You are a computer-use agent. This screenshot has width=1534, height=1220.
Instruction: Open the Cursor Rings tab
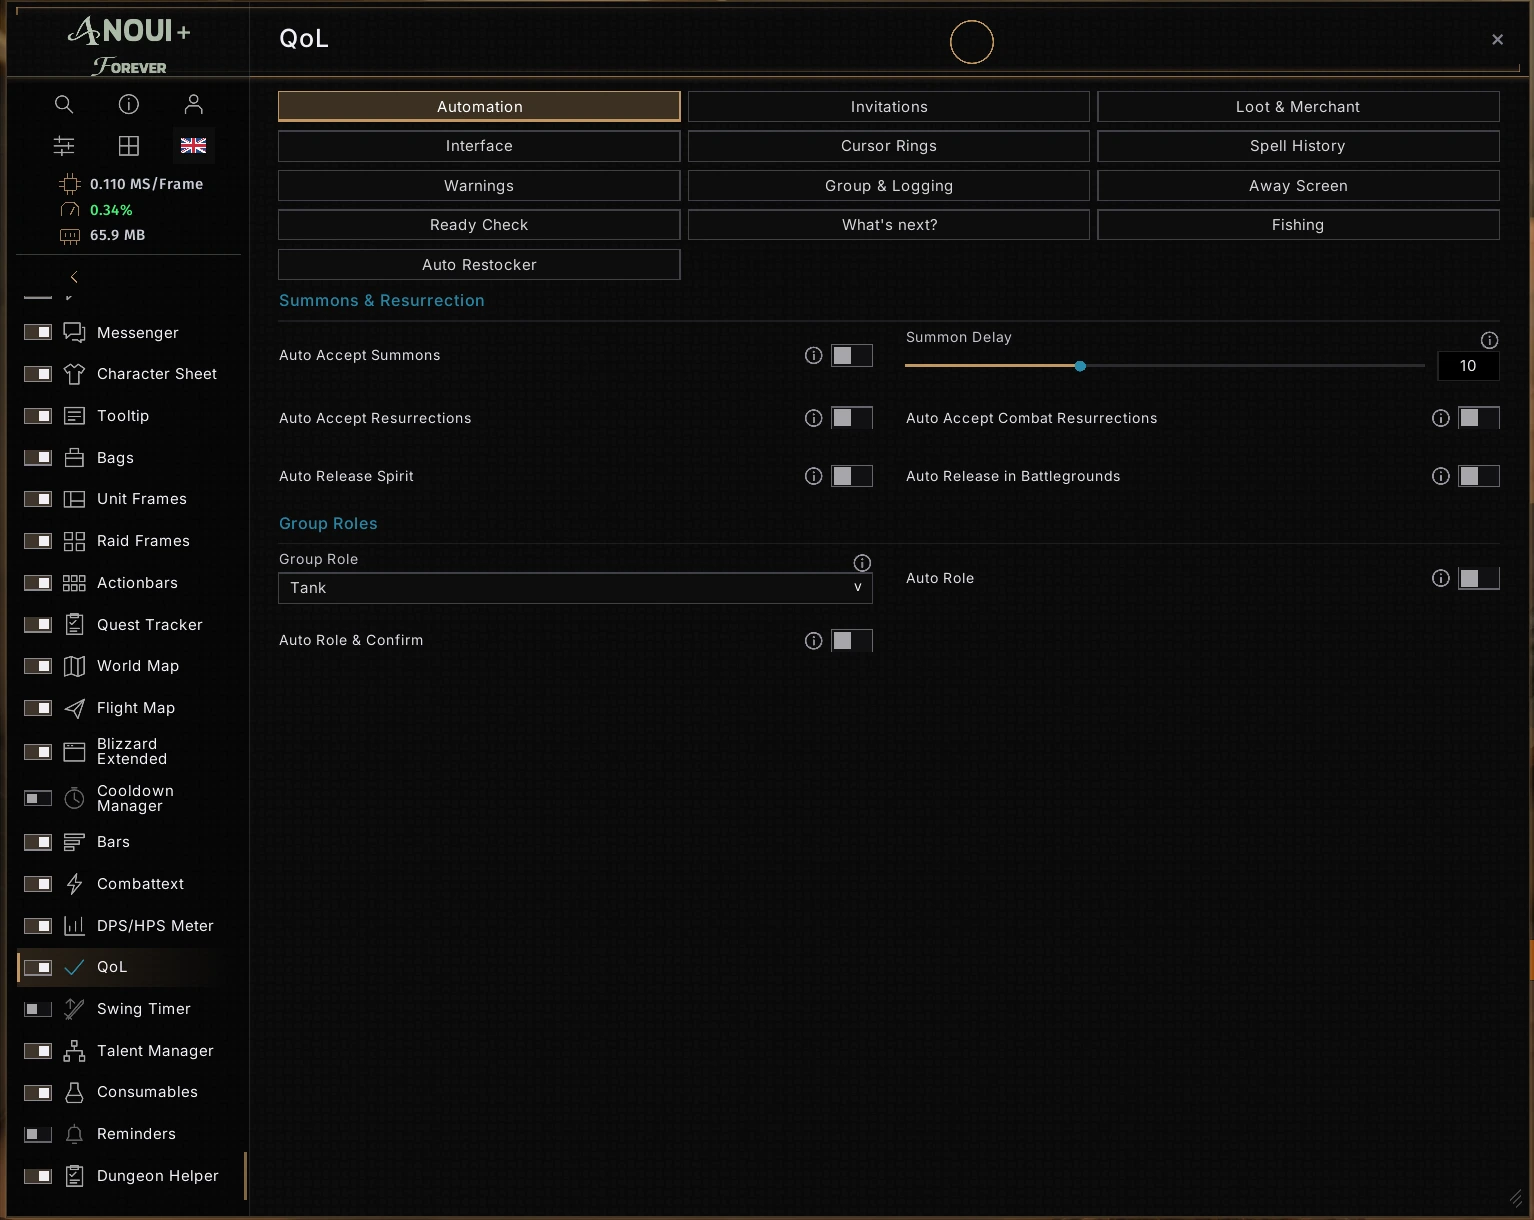coord(889,146)
